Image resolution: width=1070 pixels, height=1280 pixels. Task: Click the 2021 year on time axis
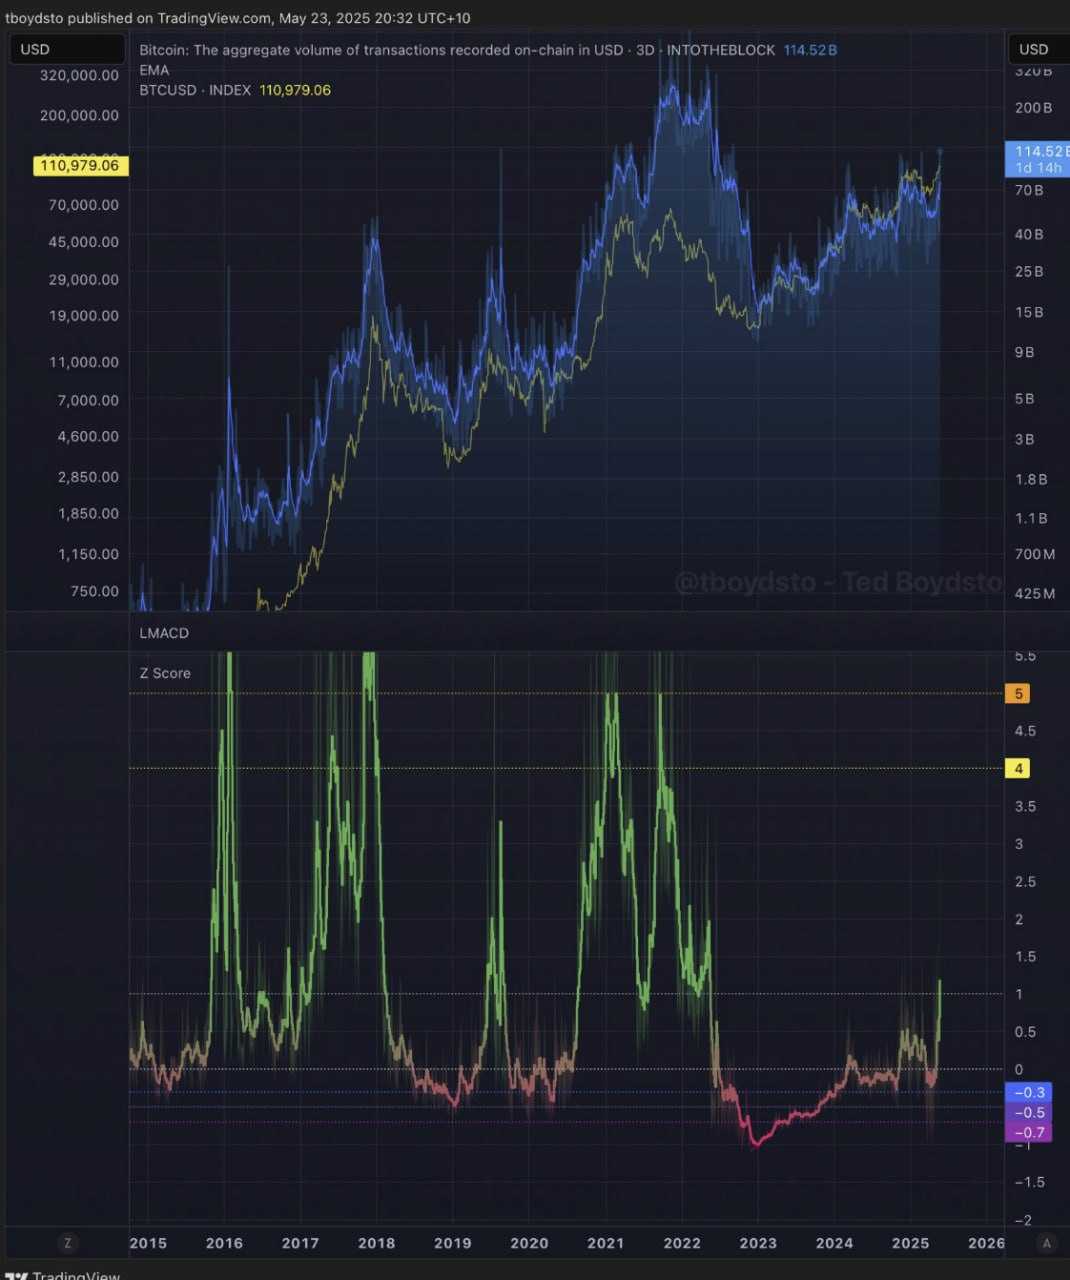(x=605, y=1243)
